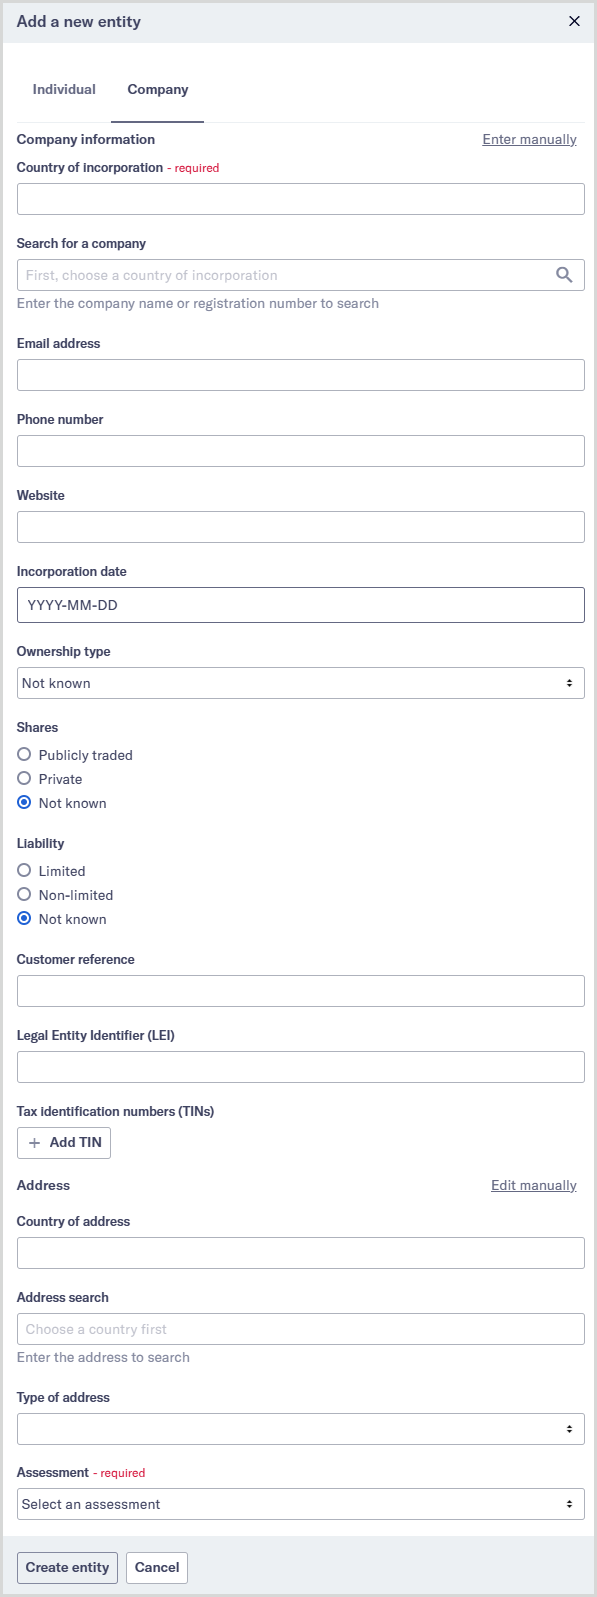
Task: Select Publicly traded under Shares
Action: tap(23, 754)
